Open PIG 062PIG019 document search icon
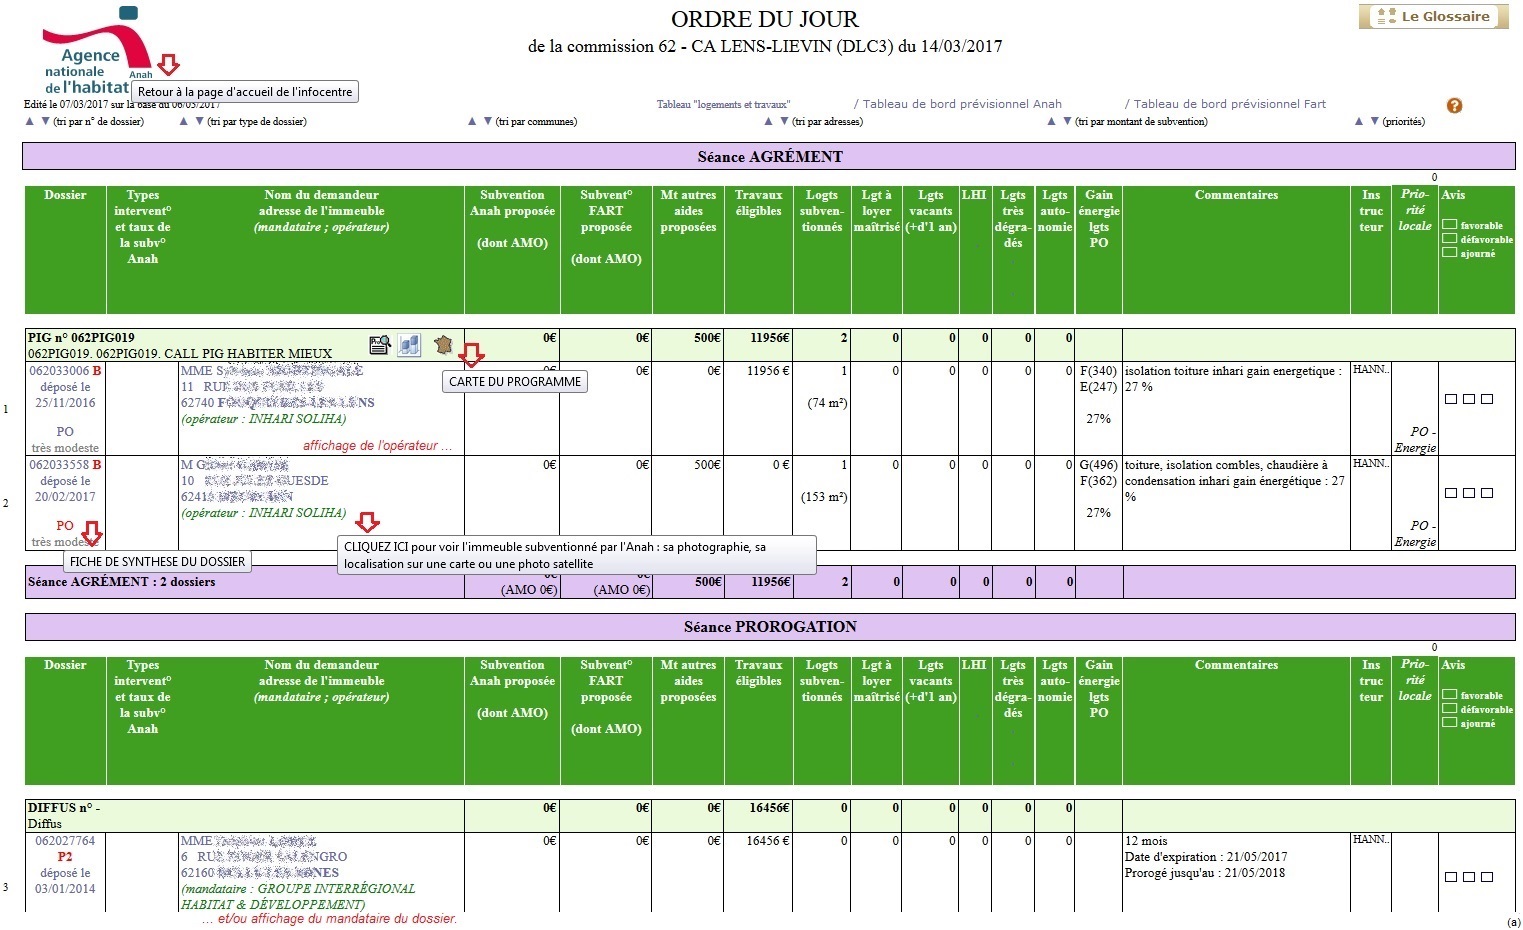 coord(380,345)
